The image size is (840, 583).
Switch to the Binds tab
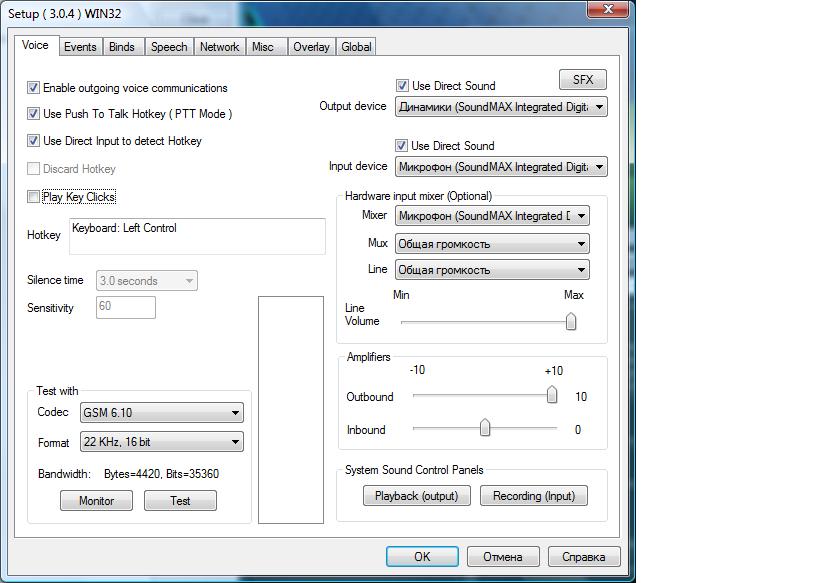pyautogui.click(x=122, y=47)
